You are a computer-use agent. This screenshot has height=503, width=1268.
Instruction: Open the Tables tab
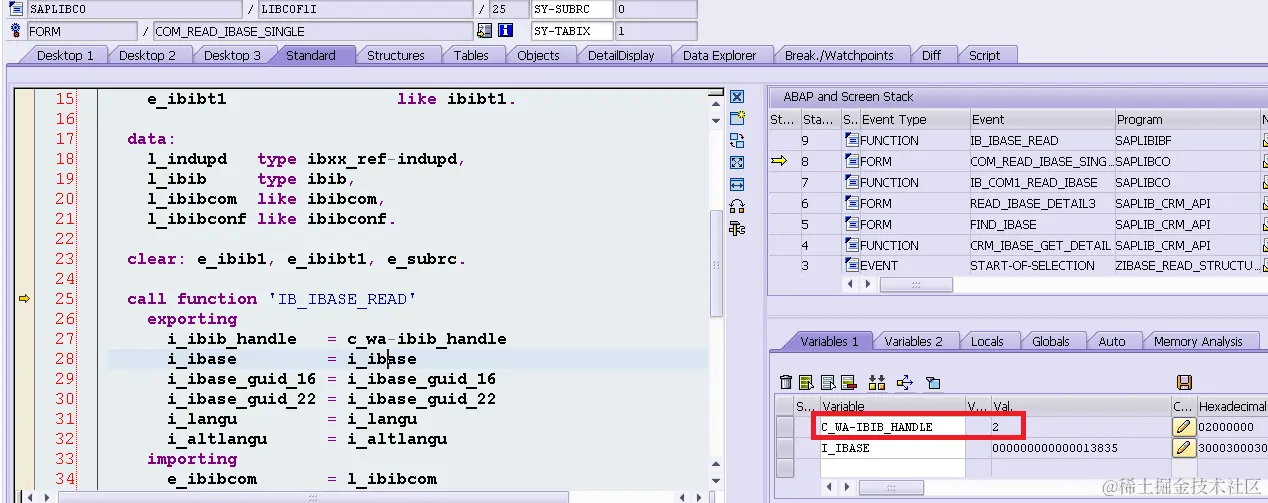(x=471, y=56)
